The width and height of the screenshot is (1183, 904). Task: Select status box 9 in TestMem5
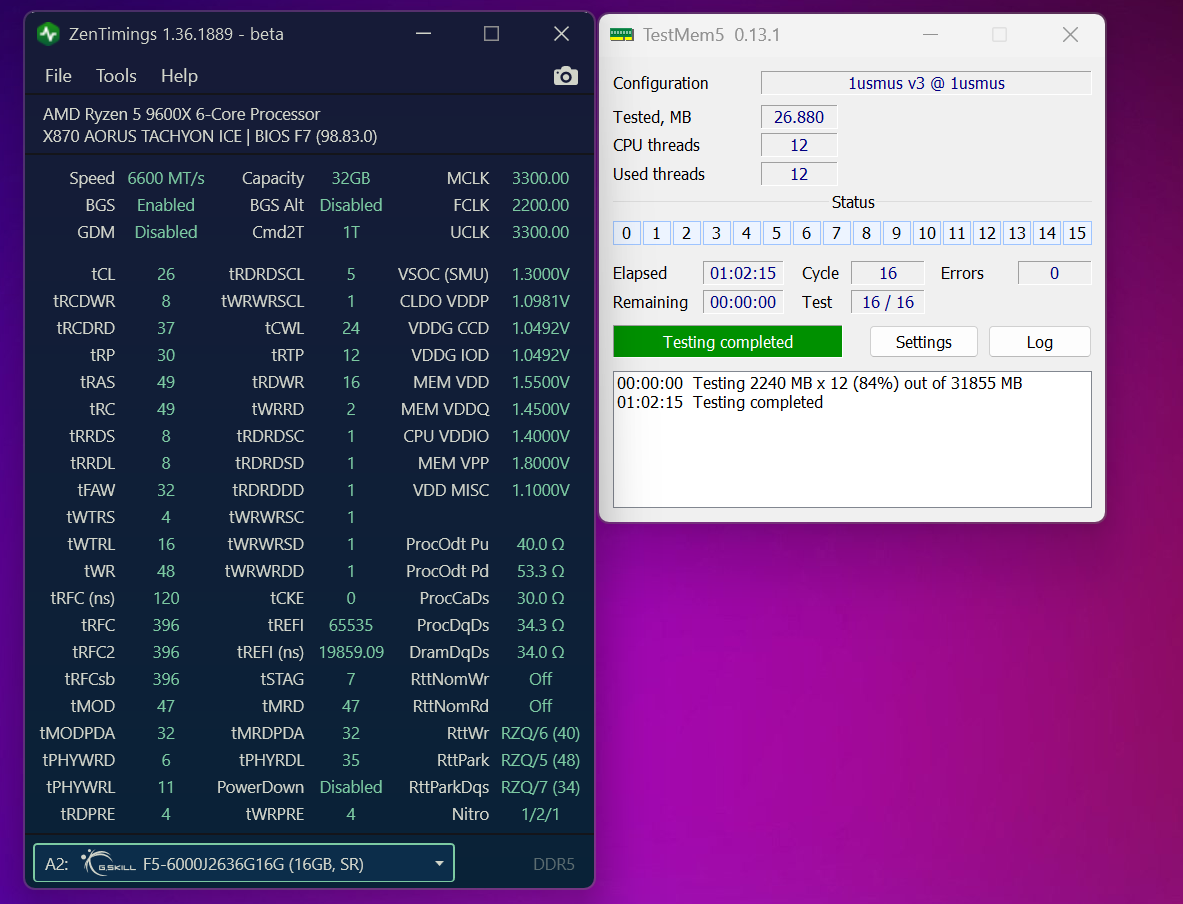896,233
